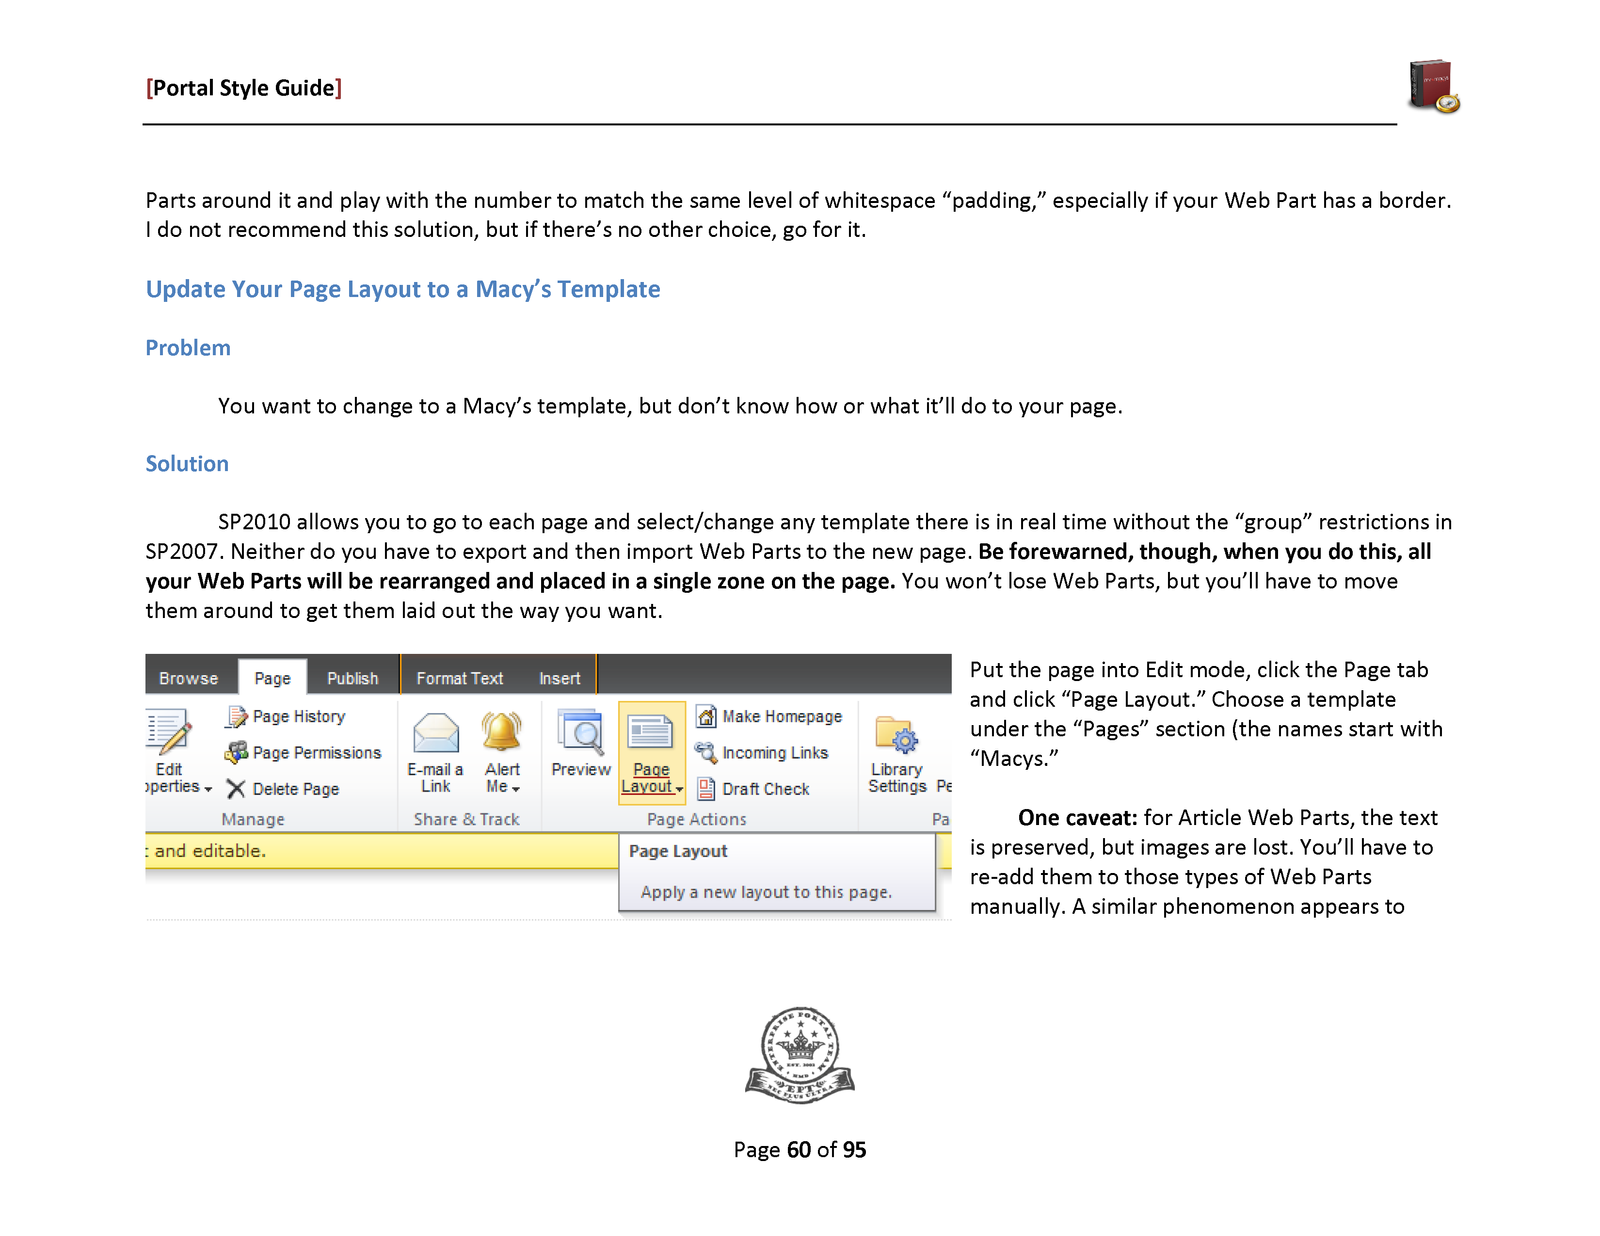The height and width of the screenshot is (1236, 1600).
Task: Click the Problem heading
Action: click(x=188, y=348)
